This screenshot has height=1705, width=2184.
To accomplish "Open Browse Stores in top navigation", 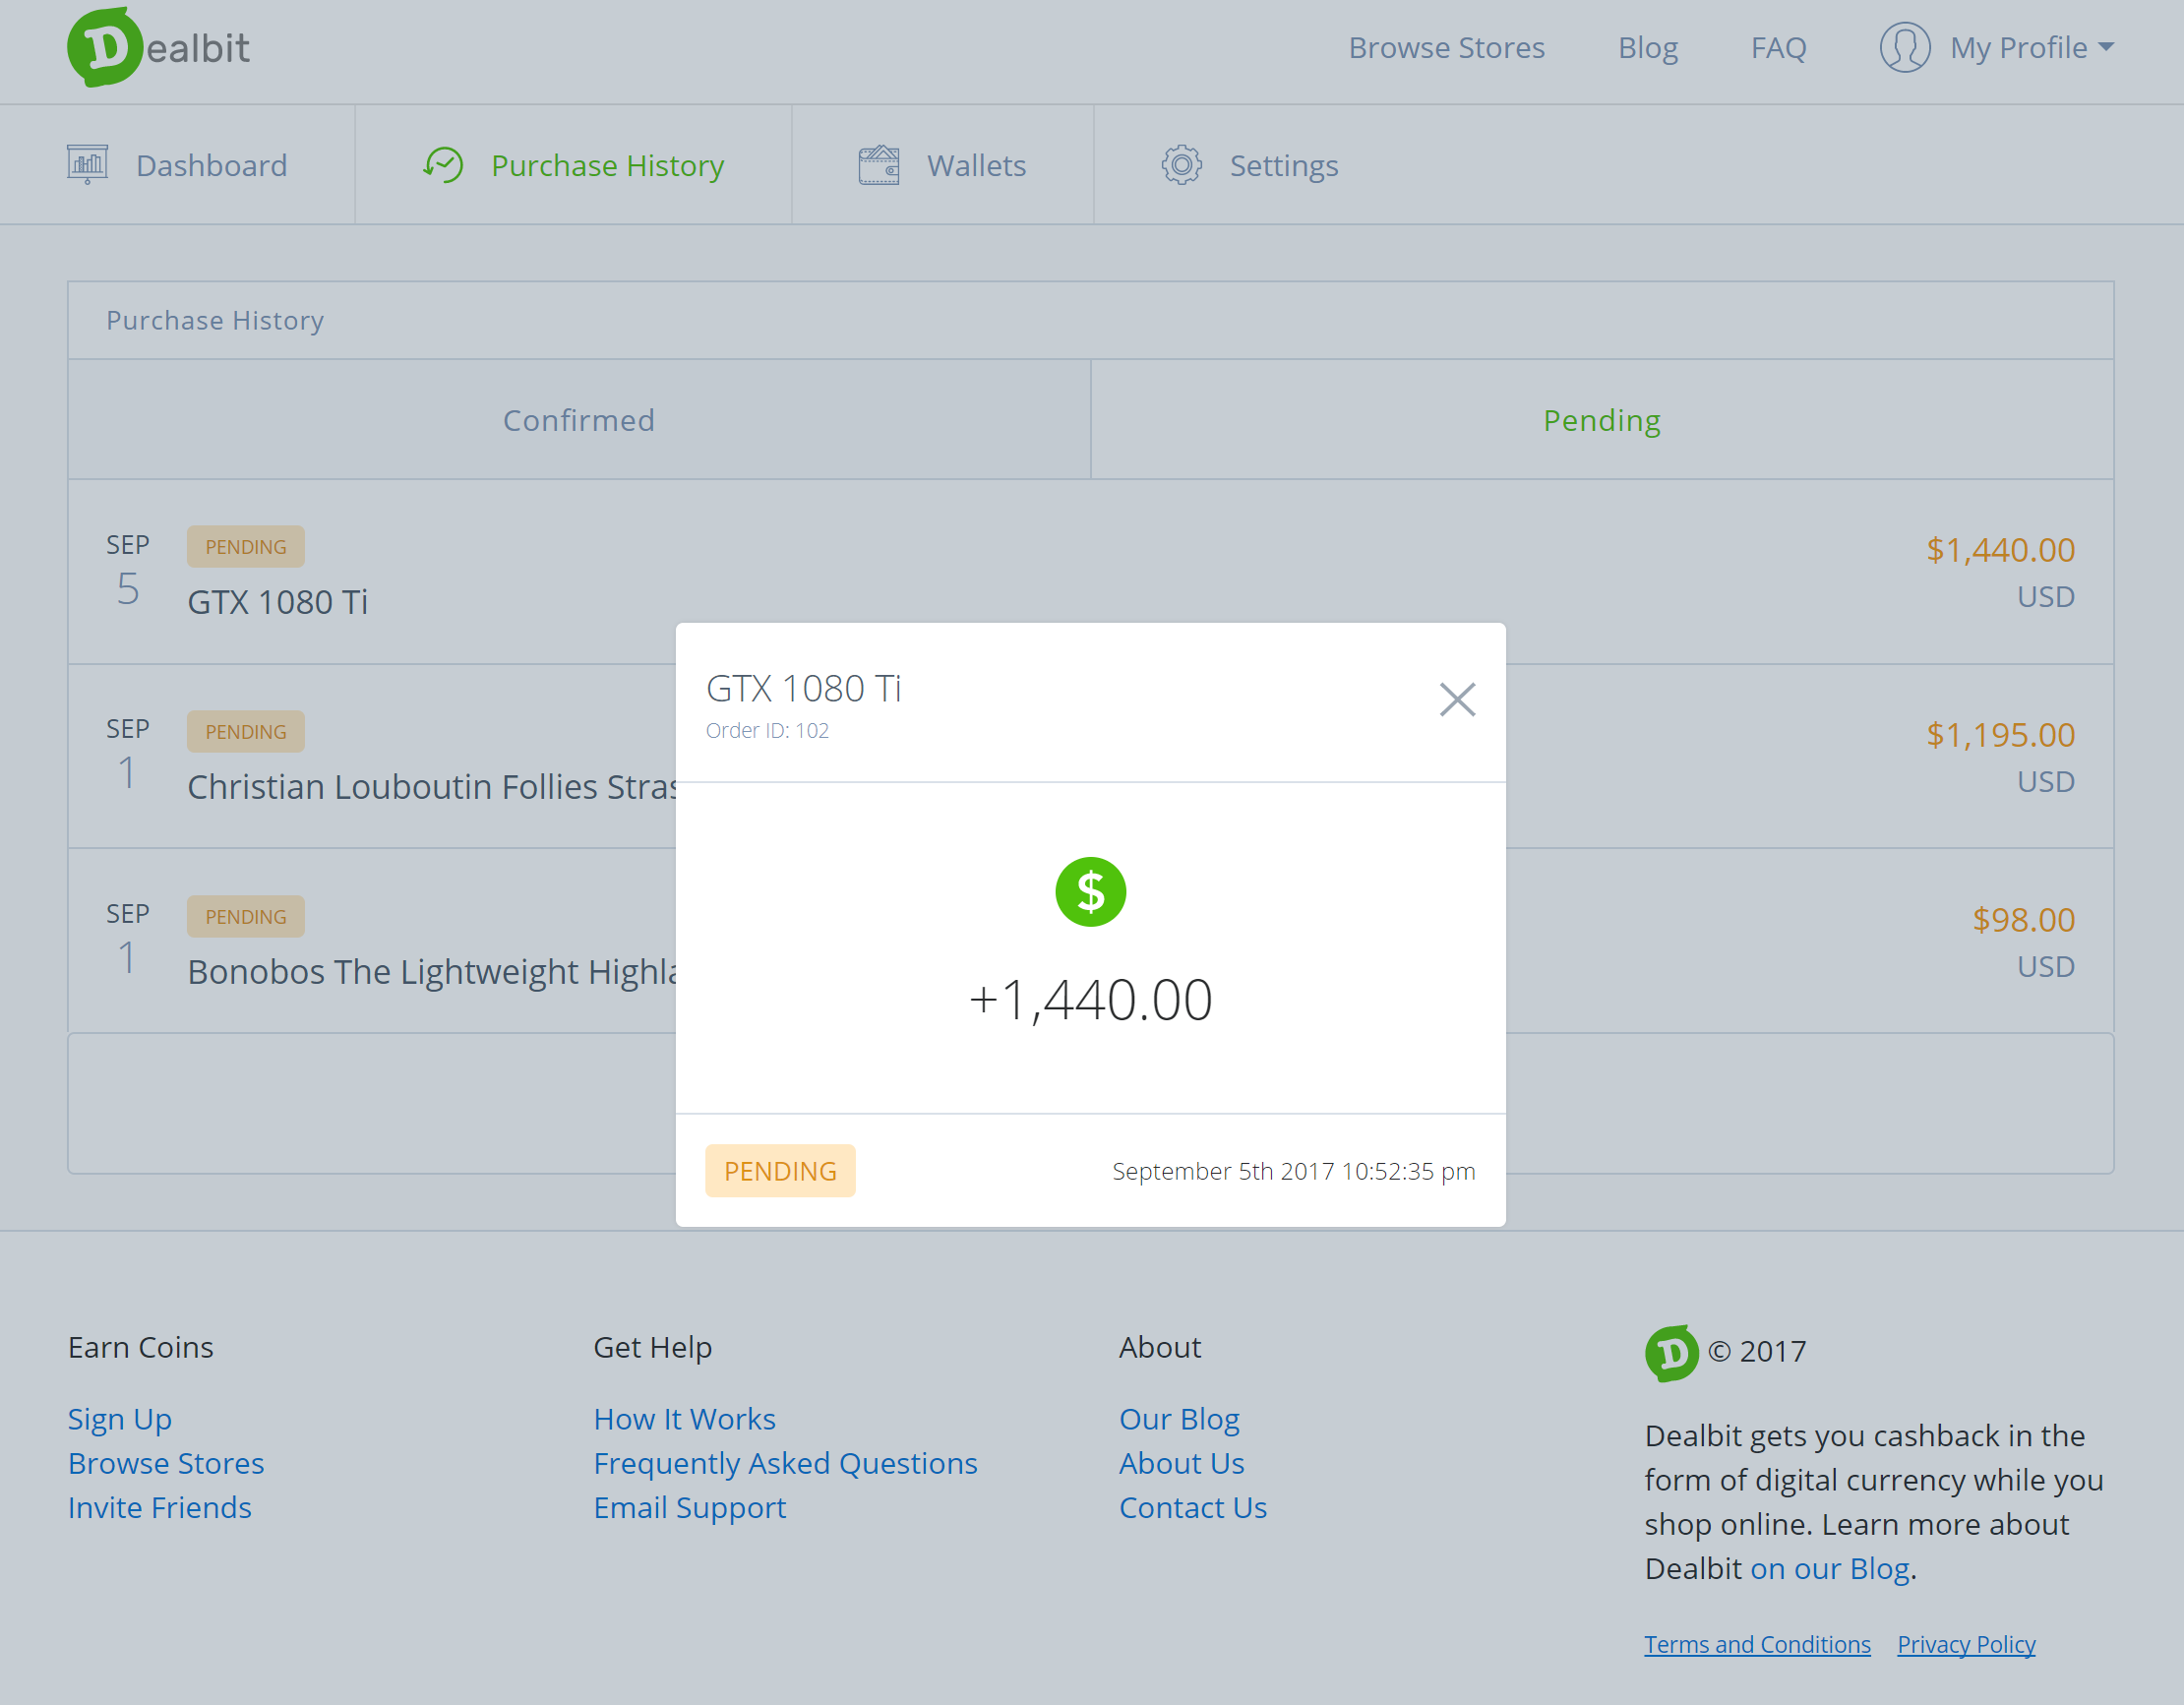I will 1446,48.
